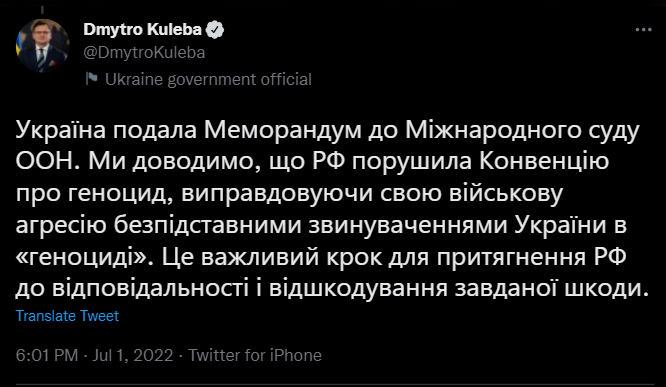Image resolution: width=666 pixels, height=387 pixels.
Task: Translate Tweet into English
Action: click(x=67, y=316)
